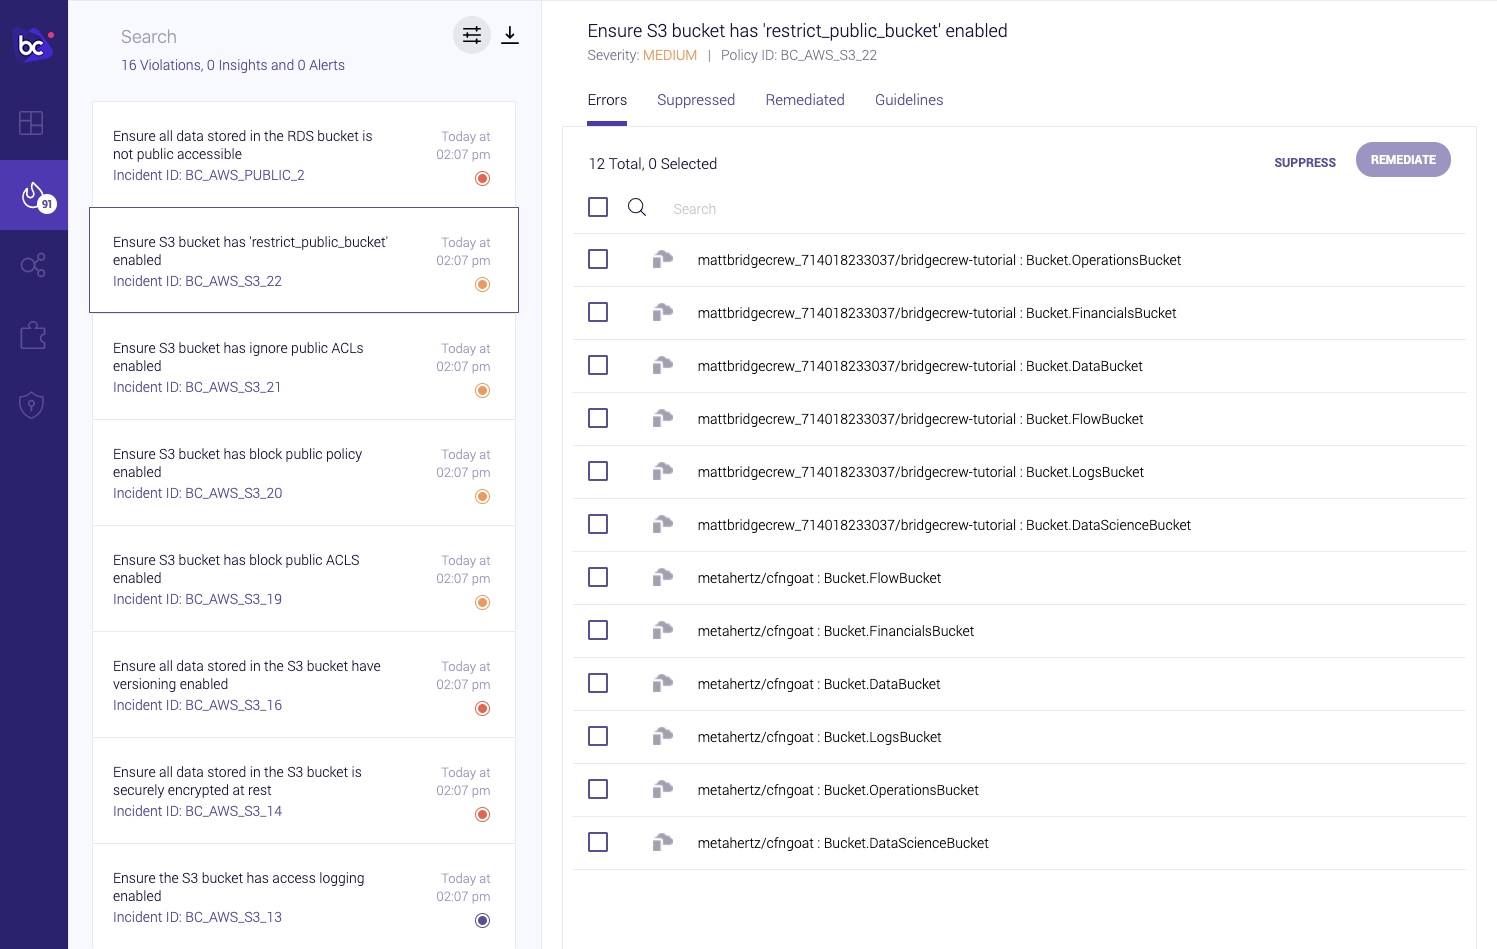Click resource icon for cfngoat Bucket.DataBucket

pyautogui.click(x=662, y=684)
